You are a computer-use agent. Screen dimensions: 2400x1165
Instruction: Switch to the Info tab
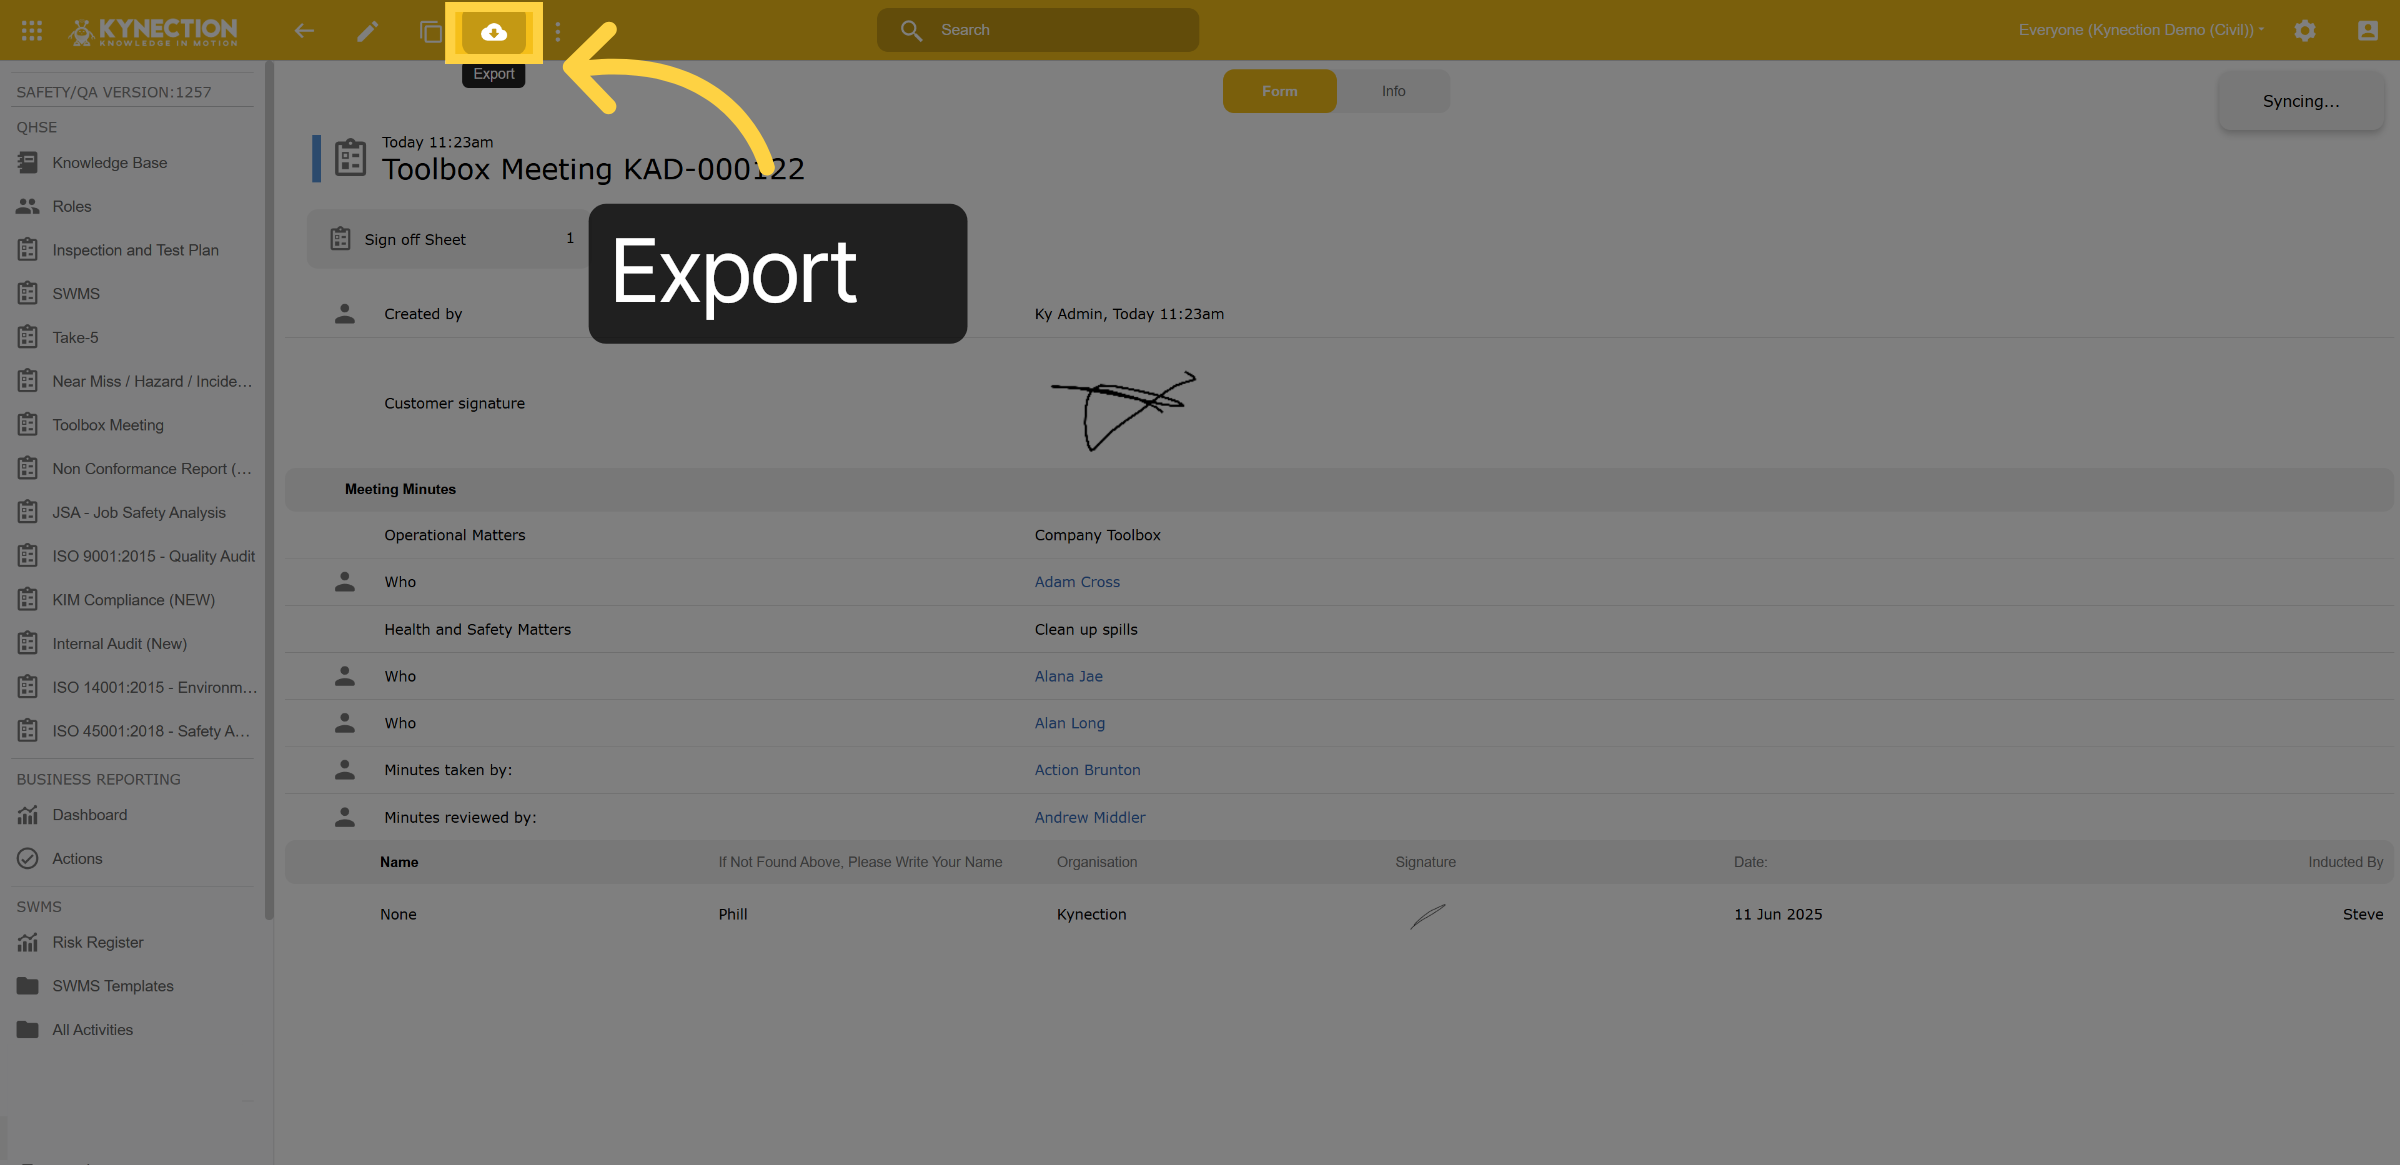[1393, 91]
